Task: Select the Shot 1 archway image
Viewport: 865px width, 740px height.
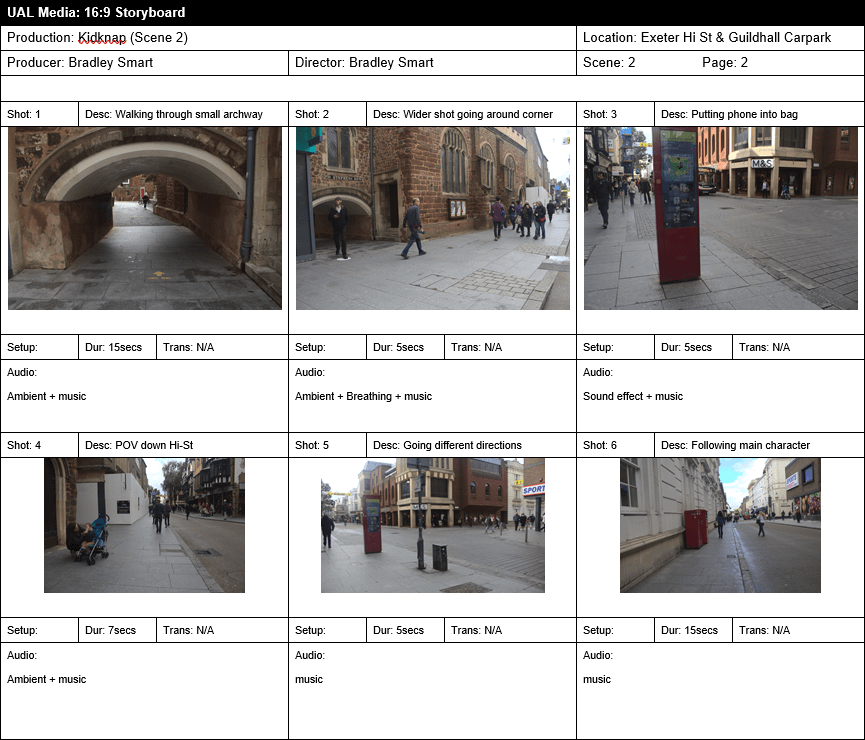Action: [145, 218]
